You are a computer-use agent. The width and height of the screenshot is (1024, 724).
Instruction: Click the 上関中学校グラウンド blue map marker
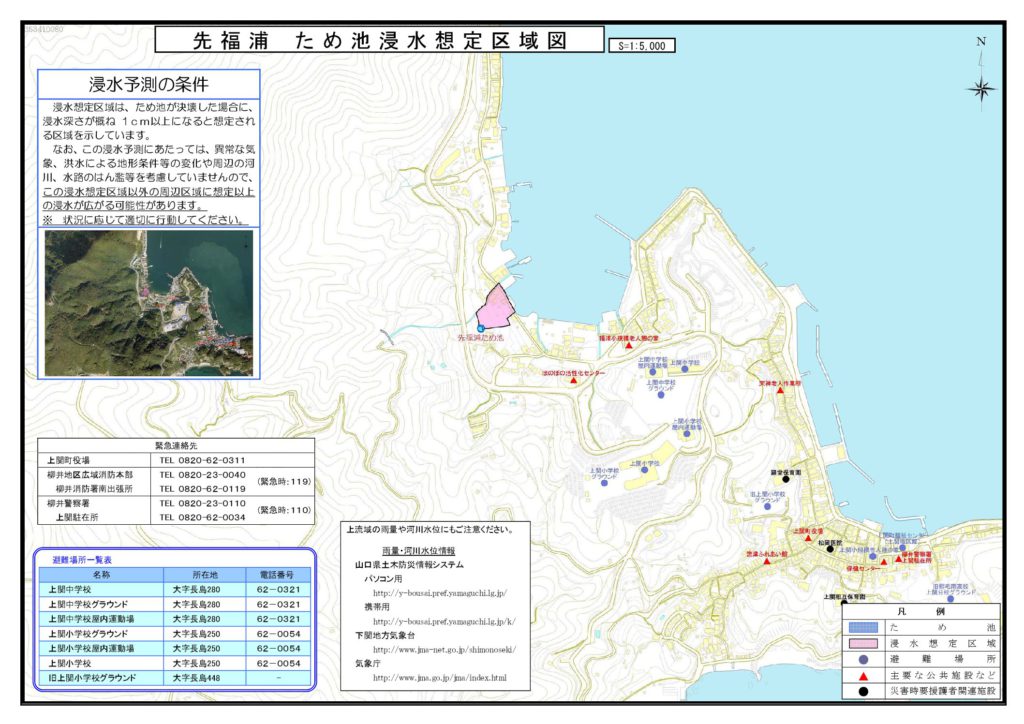click(x=661, y=394)
